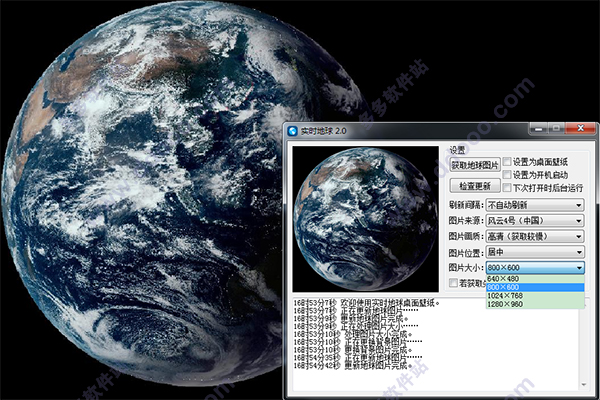This screenshot has width=600, height=400.
Task: Click the 检查更新 button
Action: 475,186
